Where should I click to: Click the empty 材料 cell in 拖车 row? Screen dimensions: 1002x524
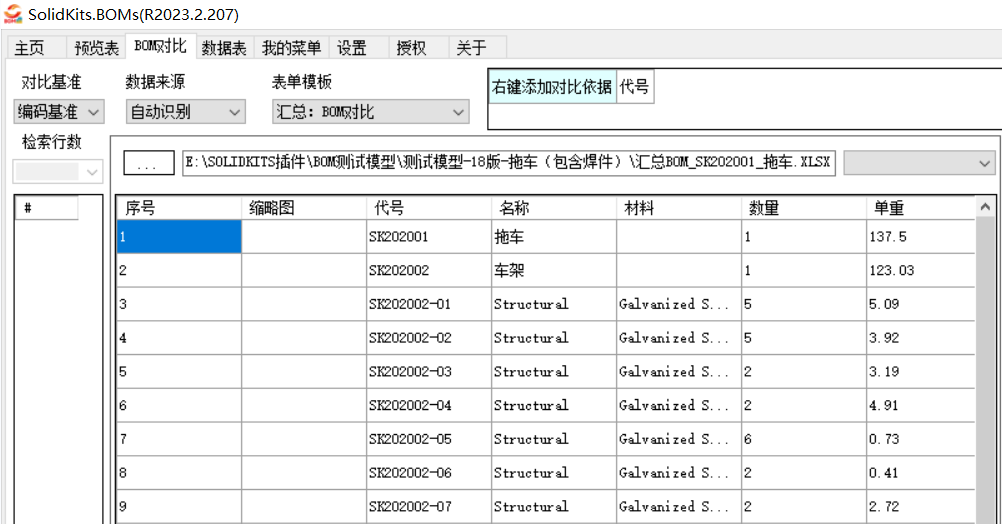coord(679,236)
